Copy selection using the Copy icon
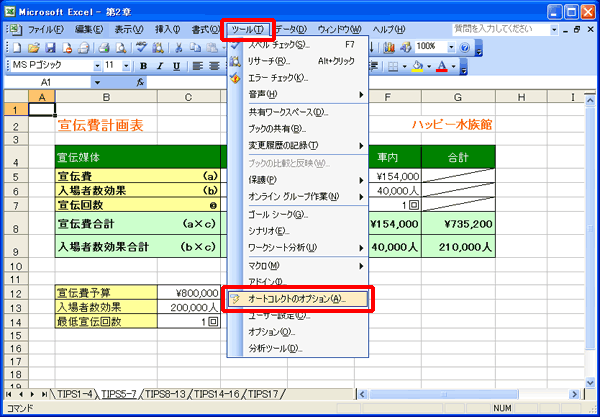The image size is (600, 417). click(196, 47)
